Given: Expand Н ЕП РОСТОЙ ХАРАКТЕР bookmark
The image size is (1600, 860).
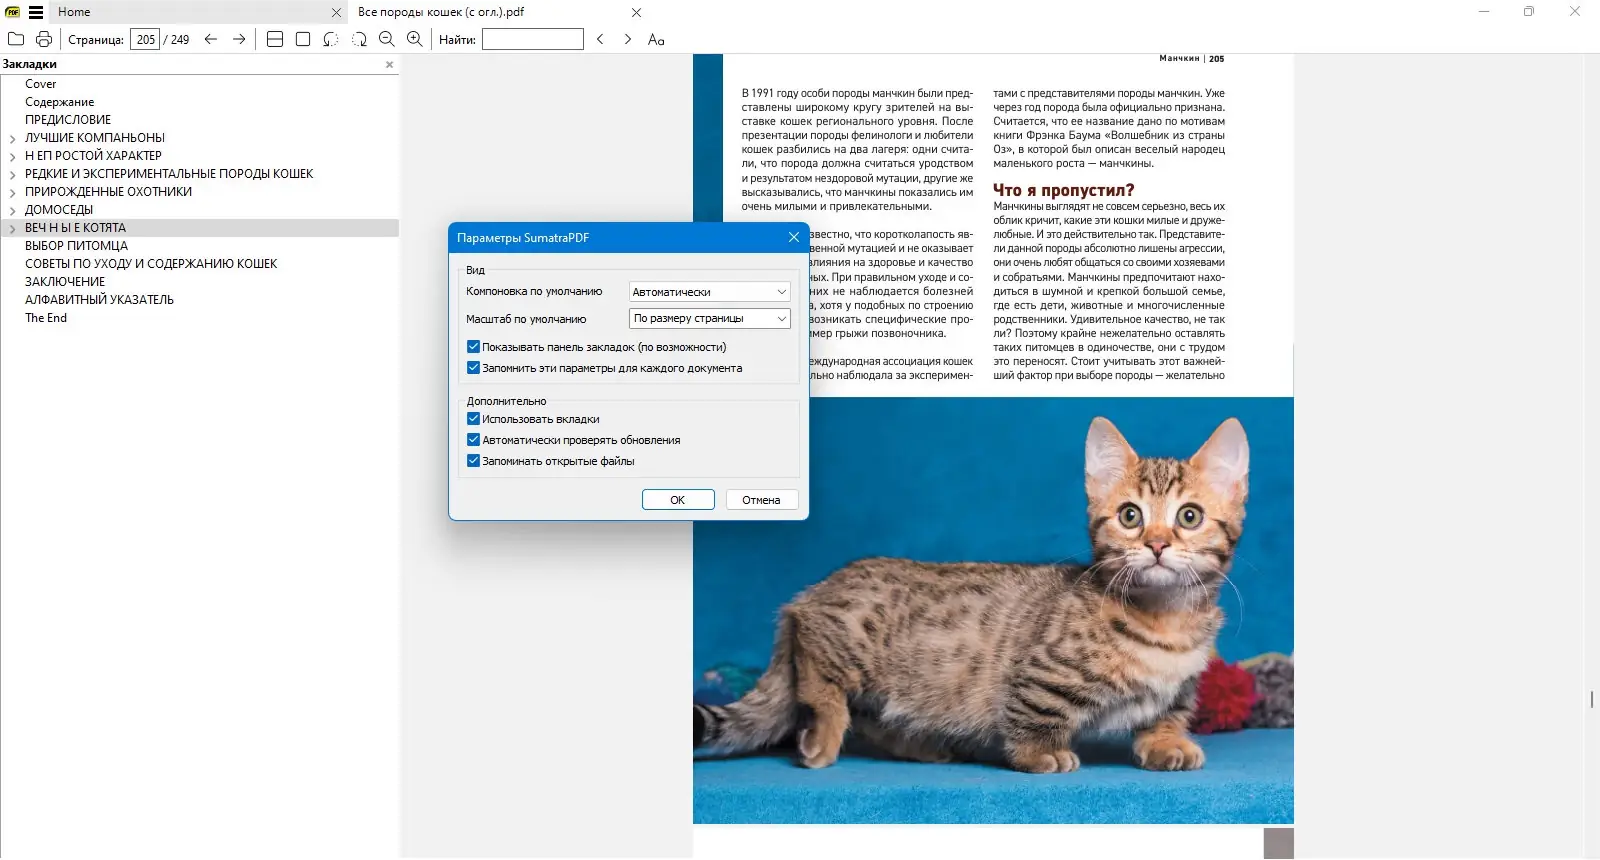Looking at the screenshot, I should (x=12, y=157).
